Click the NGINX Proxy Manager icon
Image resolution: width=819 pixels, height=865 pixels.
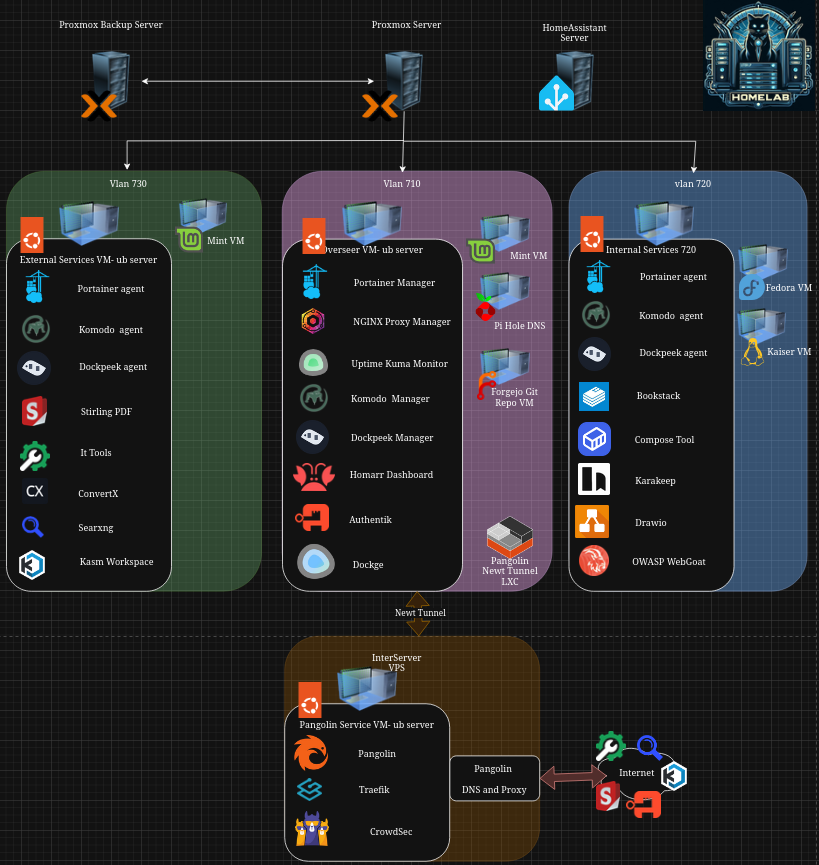point(310,322)
